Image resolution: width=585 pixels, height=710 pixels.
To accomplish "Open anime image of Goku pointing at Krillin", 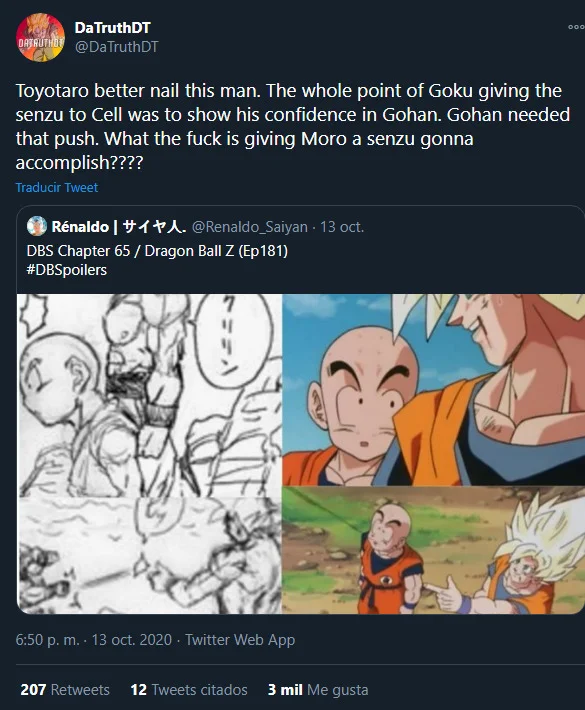I will (x=433, y=551).
